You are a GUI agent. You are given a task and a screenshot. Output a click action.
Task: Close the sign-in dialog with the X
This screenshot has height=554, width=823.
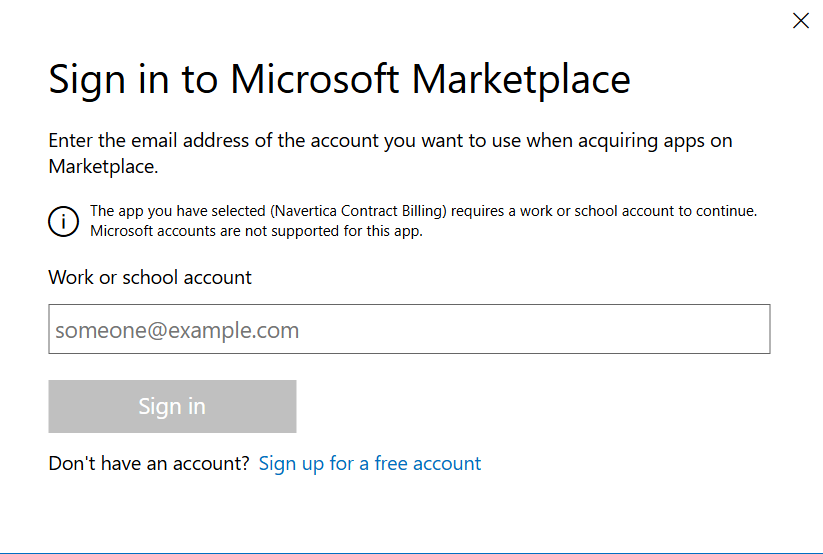pyautogui.click(x=801, y=21)
